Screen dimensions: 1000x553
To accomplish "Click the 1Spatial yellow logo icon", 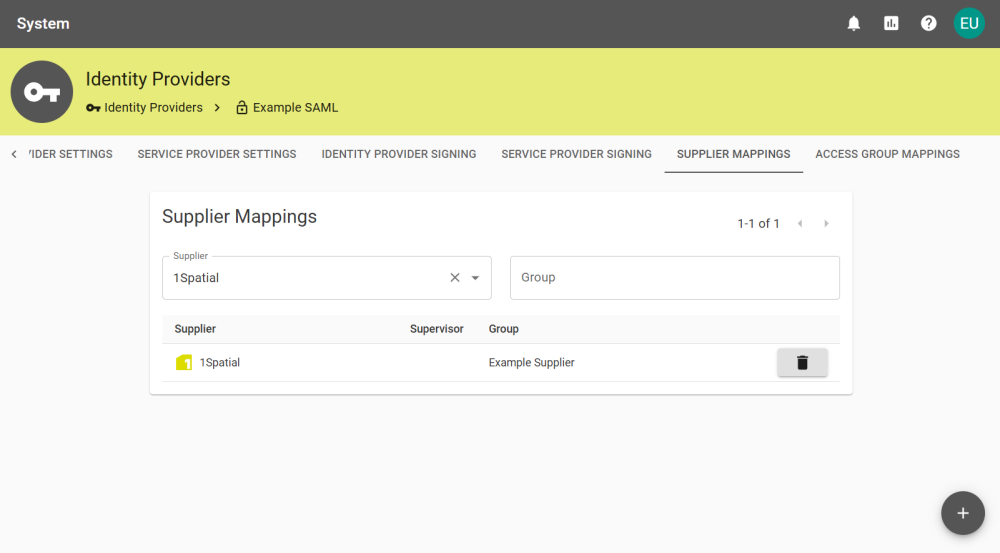I will click(x=184, y=362).
